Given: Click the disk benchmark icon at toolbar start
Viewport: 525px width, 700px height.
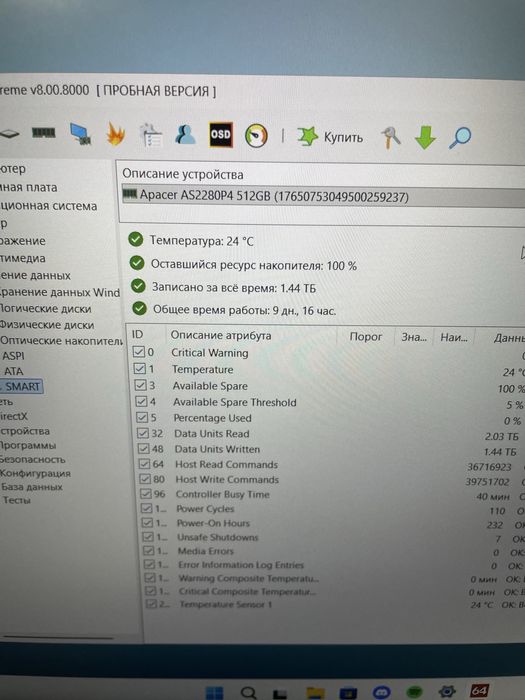Looking at the screenshot, I should (x=9, y=133).
